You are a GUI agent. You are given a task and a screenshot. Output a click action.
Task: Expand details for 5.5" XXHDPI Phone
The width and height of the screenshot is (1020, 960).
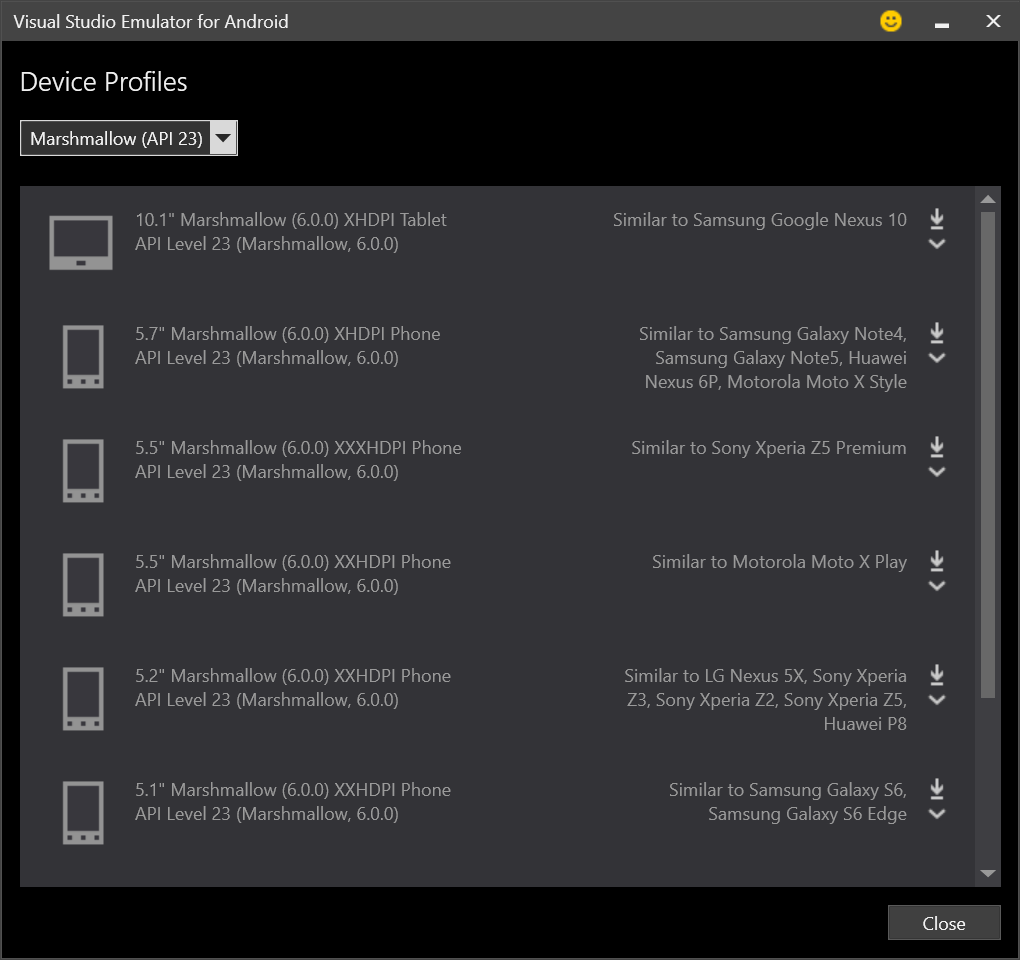click(937, 585)
